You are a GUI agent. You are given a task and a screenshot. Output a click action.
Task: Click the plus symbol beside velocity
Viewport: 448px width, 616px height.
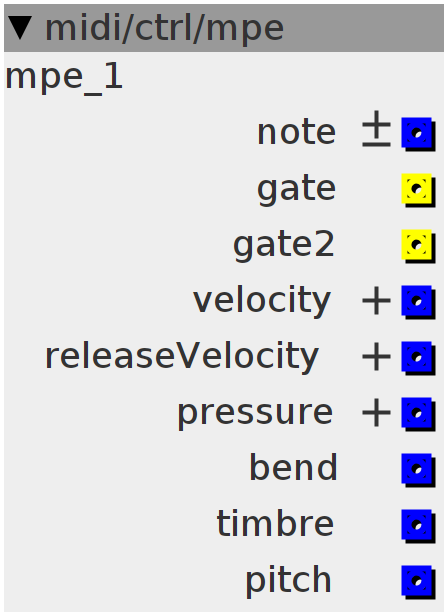coord(376,301)
